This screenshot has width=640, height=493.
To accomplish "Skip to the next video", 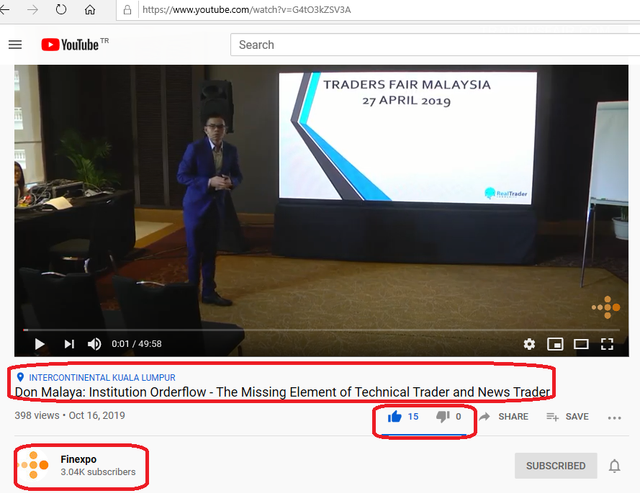I will (69, 344).
